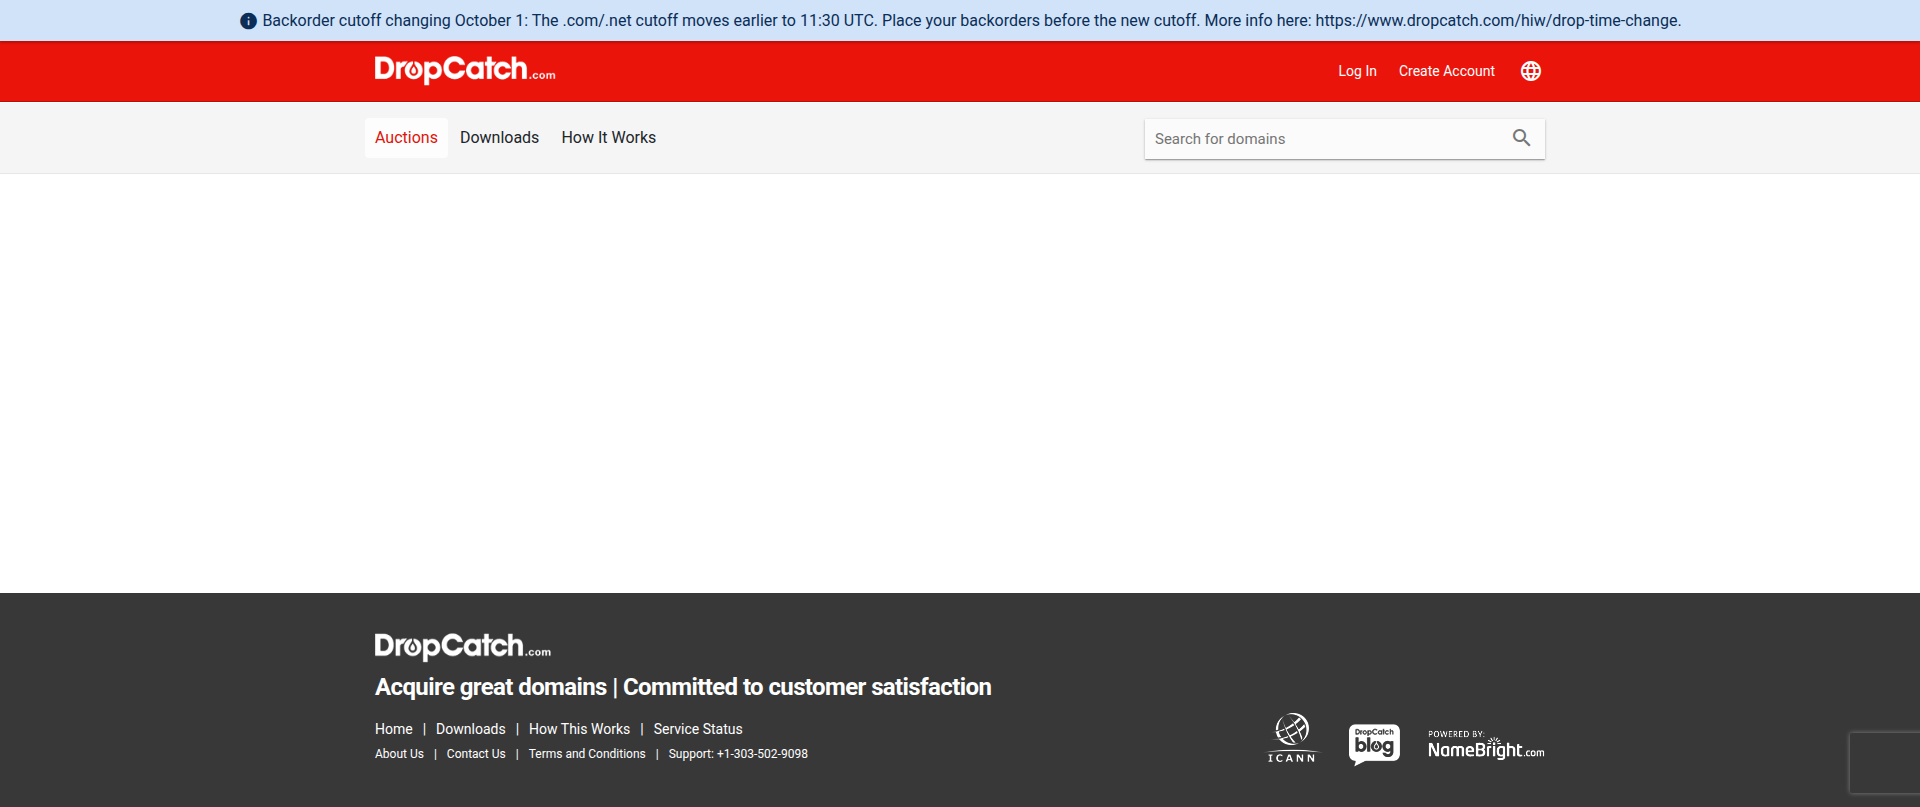This screenshot has width=1920, height=807.
Task: Open the How It Works nav item
Action: click(x=608, y=138)
